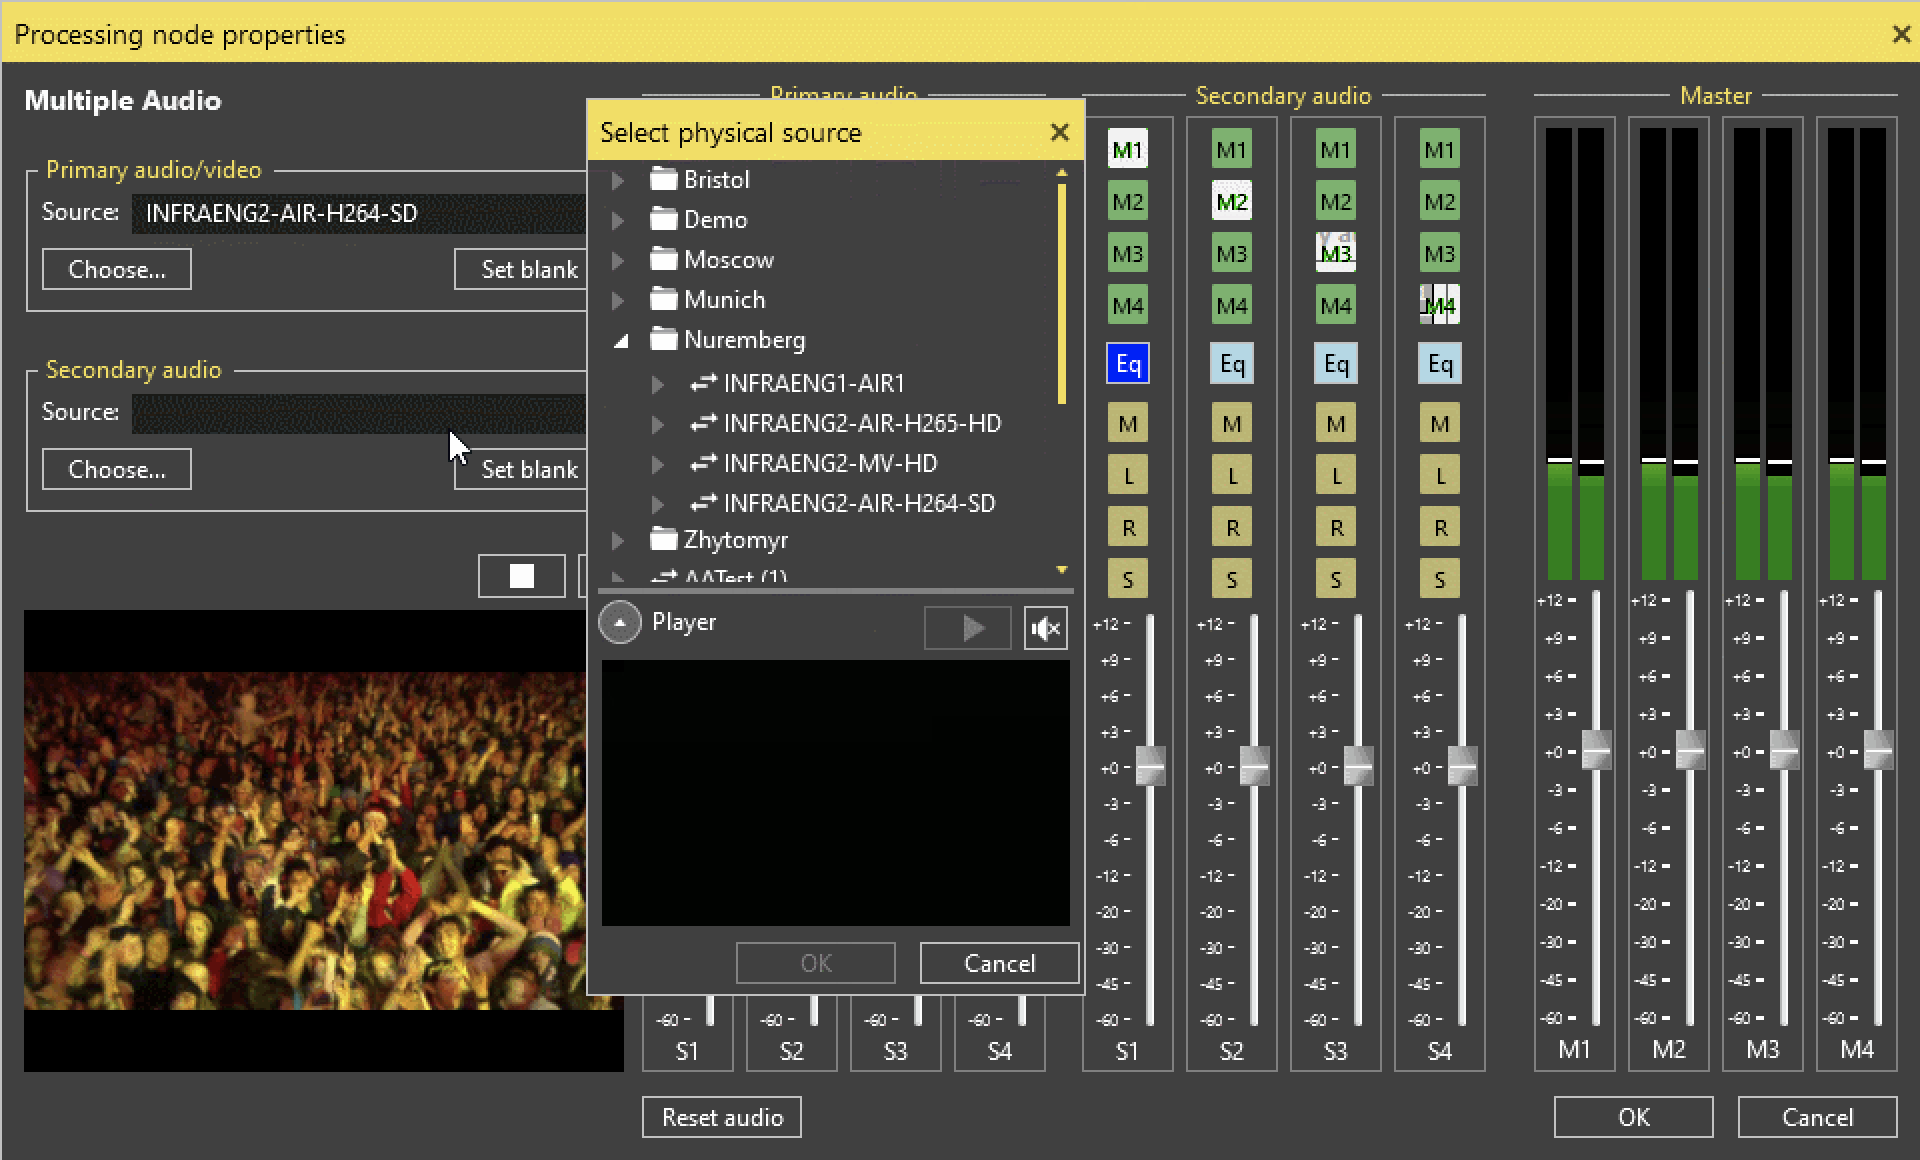Screen dimensions: 1920x1160
Task: Expand the Demo folder
Action: (x=618, y=220)
